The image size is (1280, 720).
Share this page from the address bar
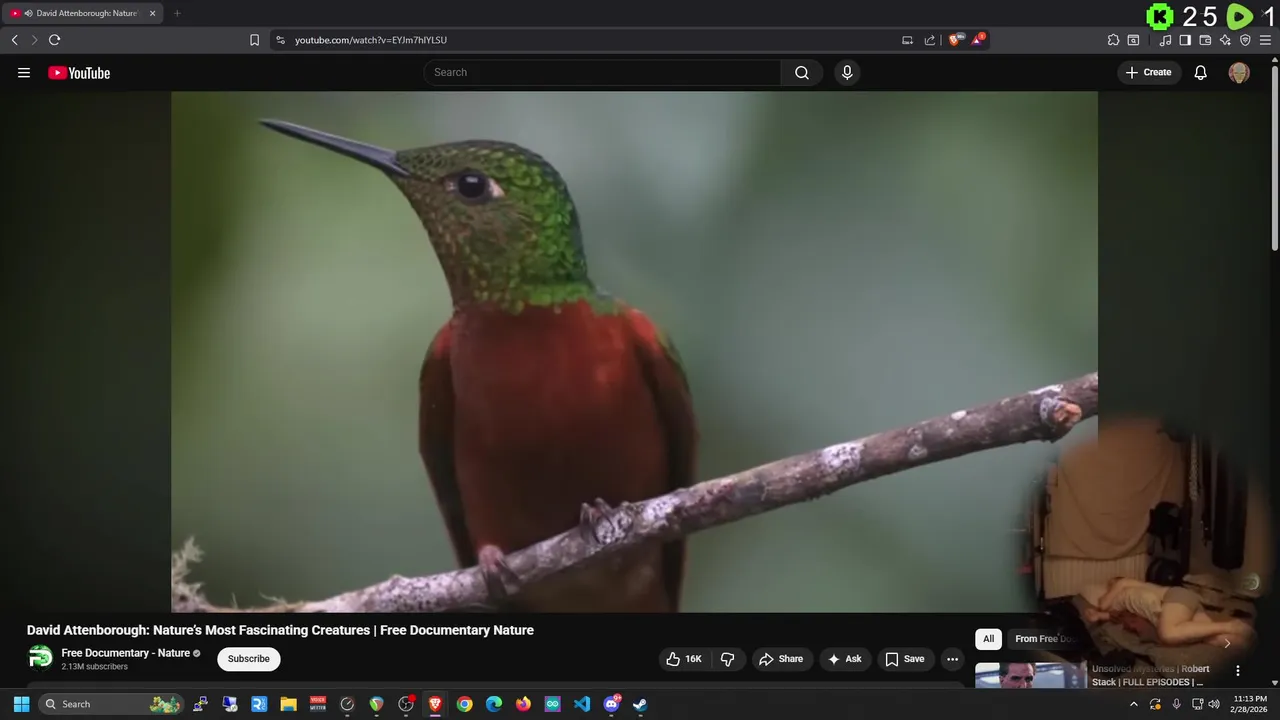pyautogui.click(x=930, y=40)
